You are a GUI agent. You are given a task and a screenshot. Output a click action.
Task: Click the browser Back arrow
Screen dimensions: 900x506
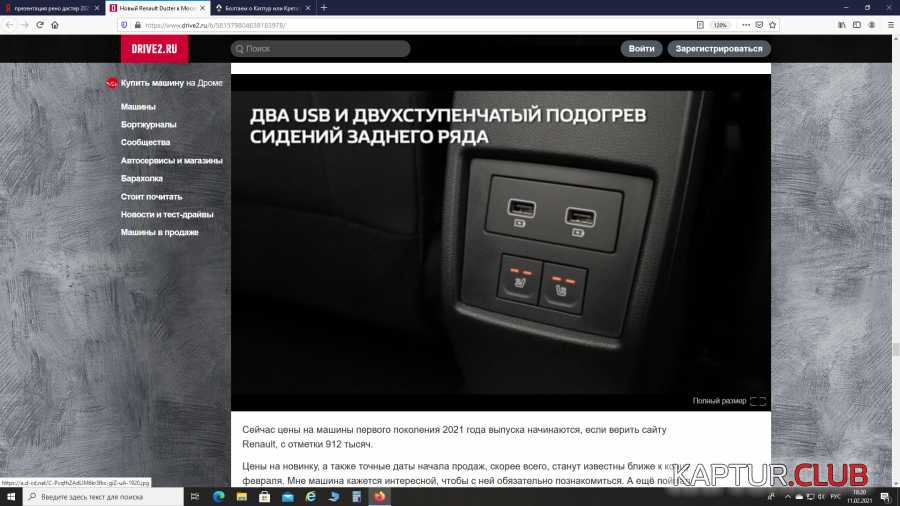(9, 25)
